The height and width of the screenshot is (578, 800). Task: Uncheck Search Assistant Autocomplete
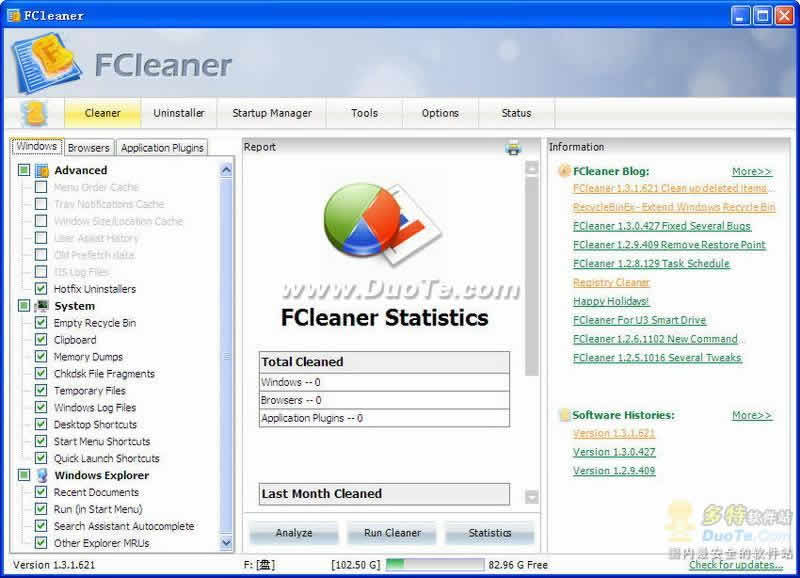pos(41,525)
